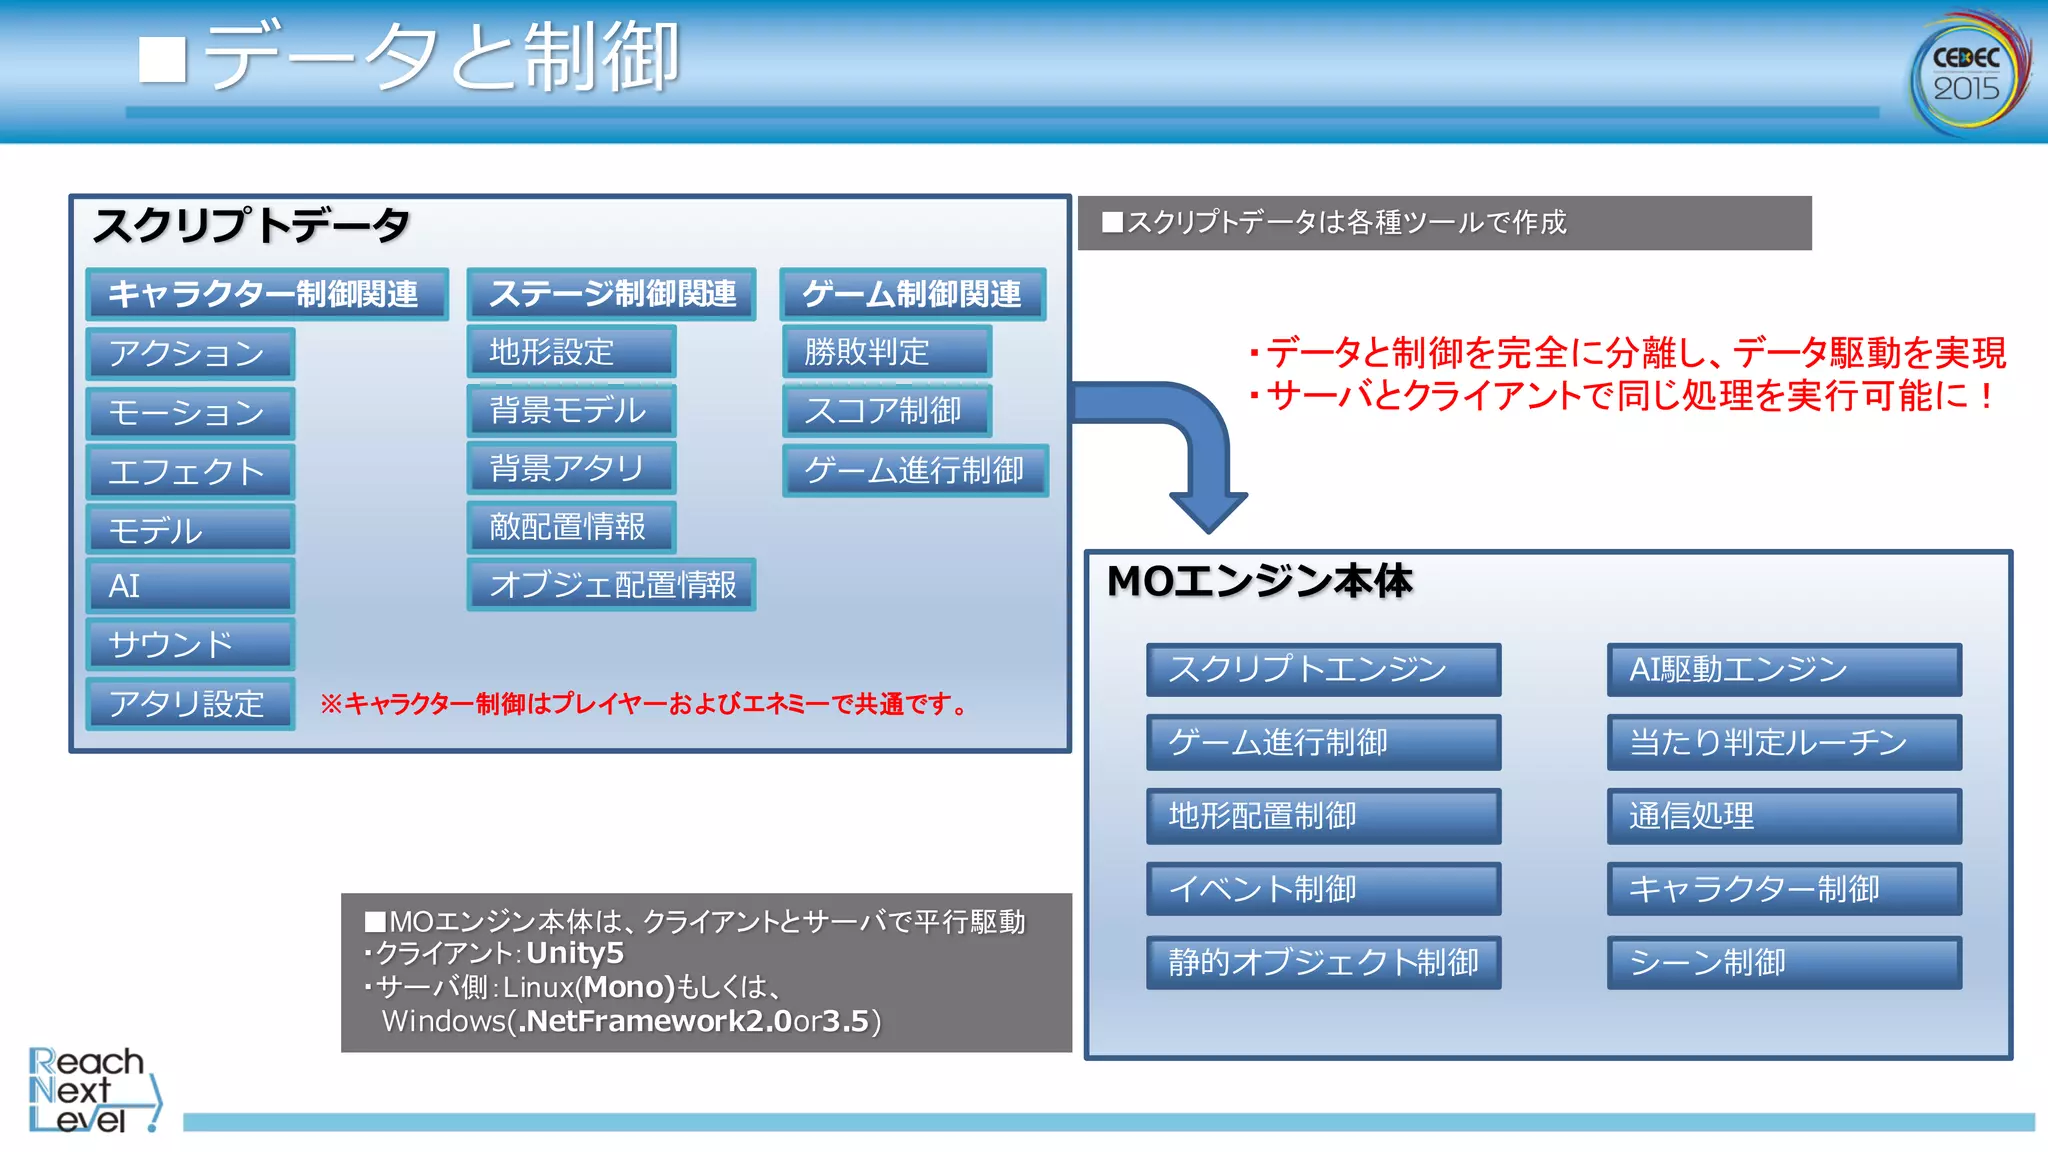
Task: Click the 背景モデル box
Action: (571, 411)
